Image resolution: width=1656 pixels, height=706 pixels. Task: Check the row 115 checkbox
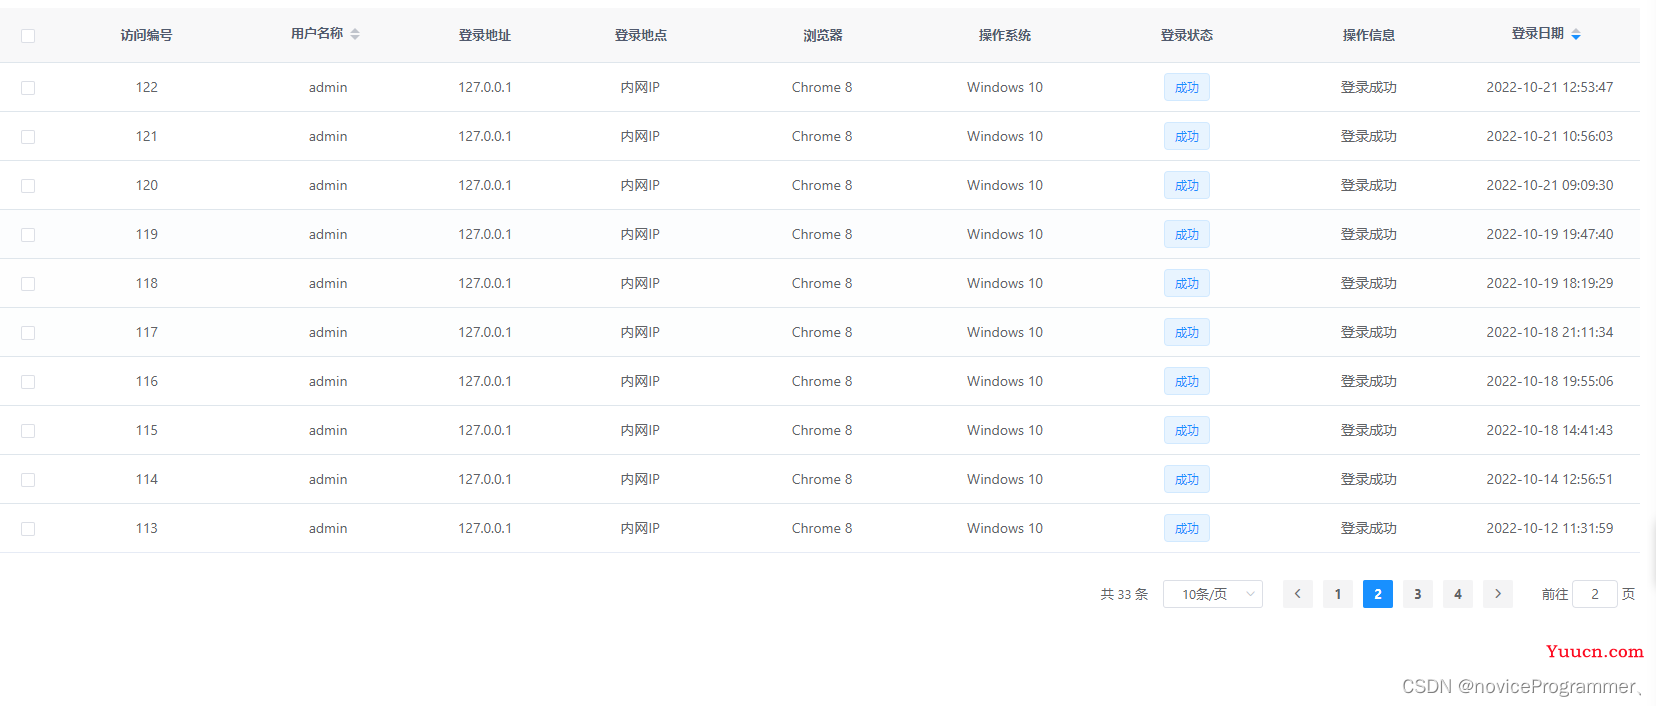28,431
